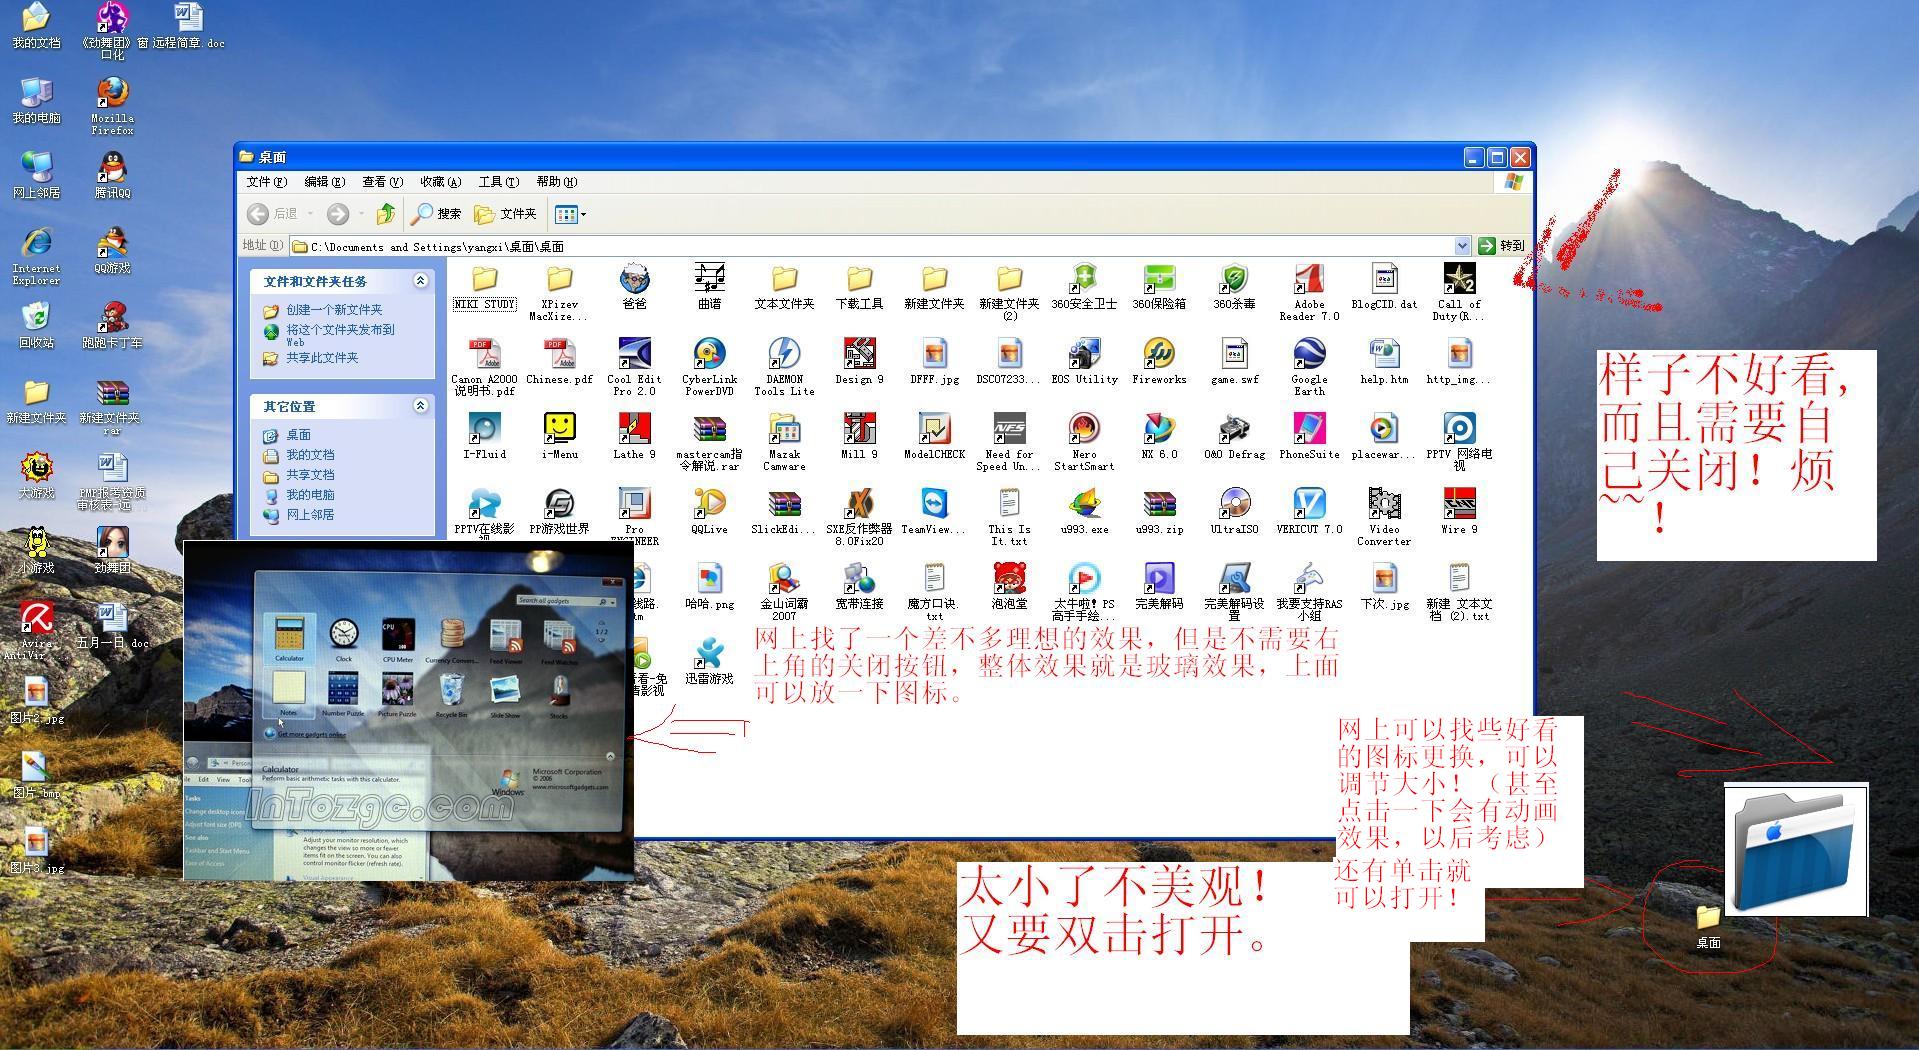Screen dimensions: 1919x1050
Task: Open the 文件(F) menu
Action: click(x=266, y=182)
